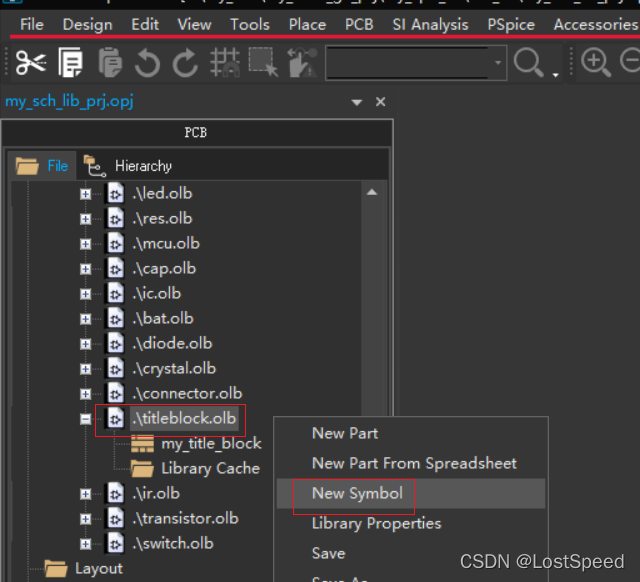
Task: Close the project panel with X
Action: point(380,102)
